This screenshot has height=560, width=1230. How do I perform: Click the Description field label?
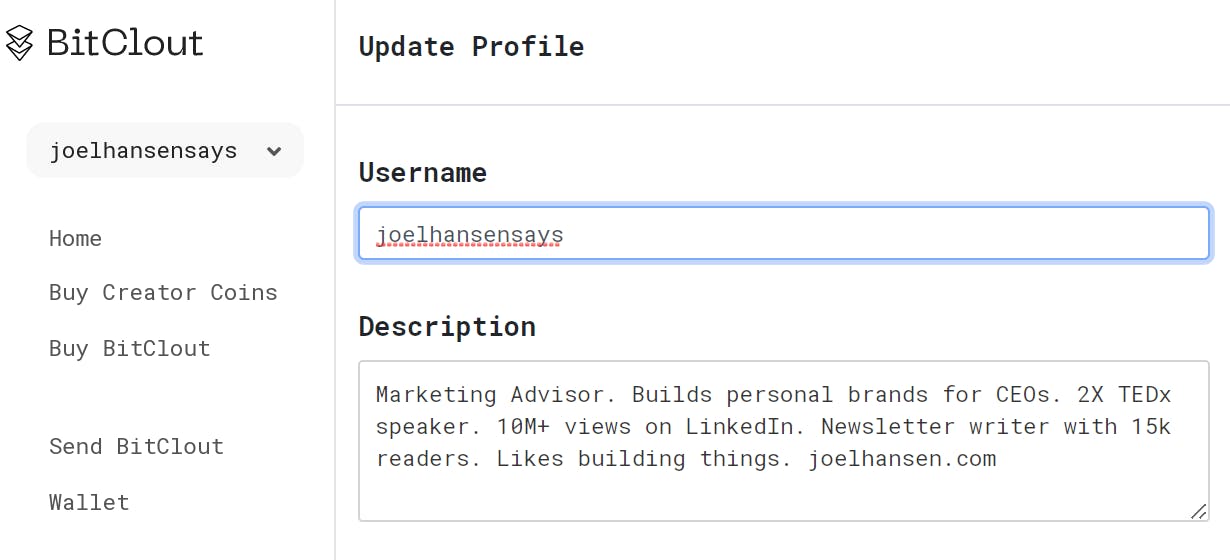(447, 326)
